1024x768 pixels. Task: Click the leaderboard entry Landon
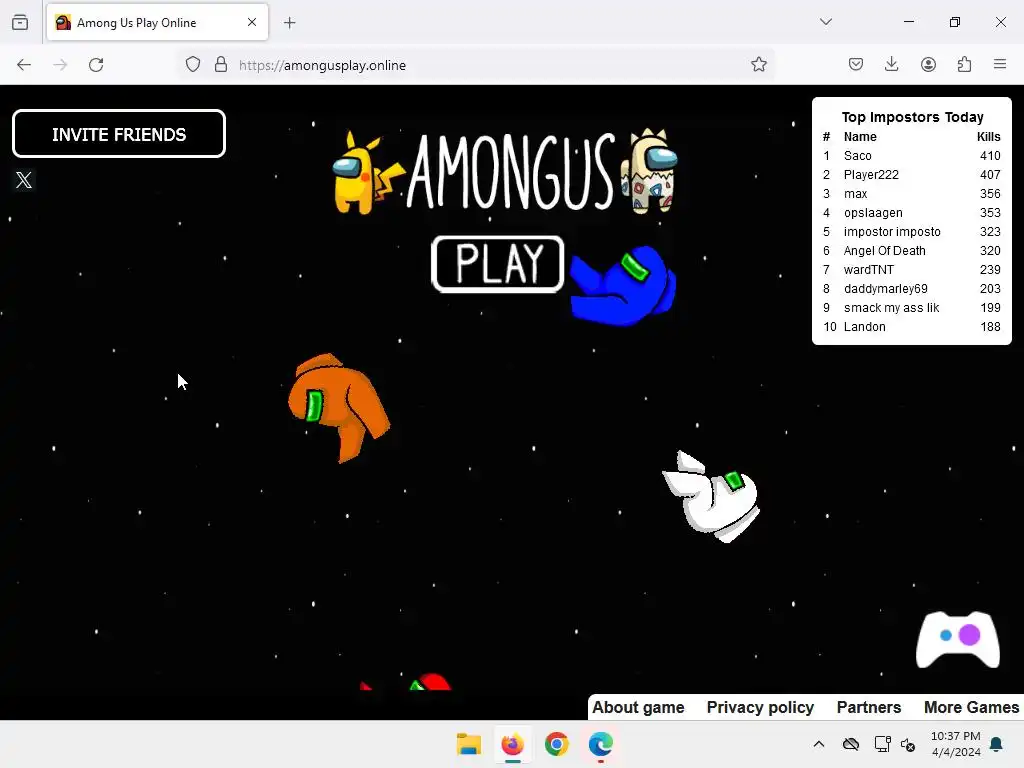[865, 327]
